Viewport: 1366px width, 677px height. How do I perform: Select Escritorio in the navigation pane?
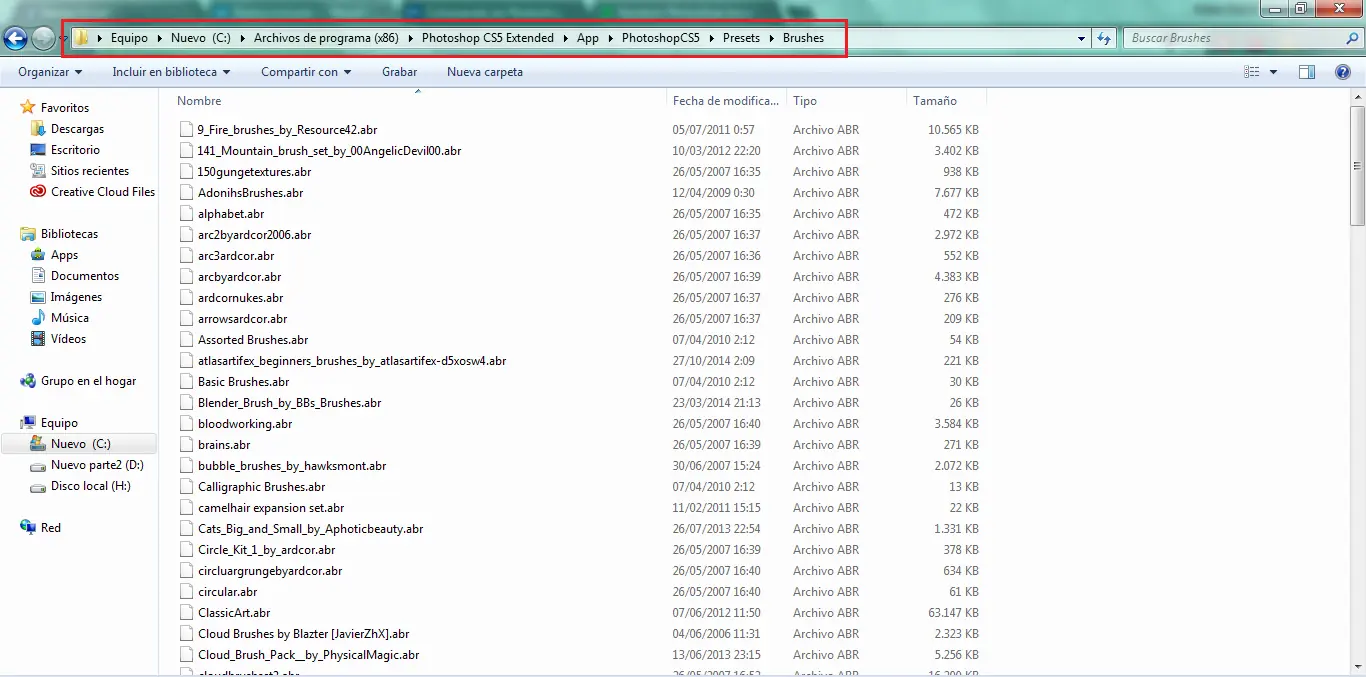click(x=75, y=150)
